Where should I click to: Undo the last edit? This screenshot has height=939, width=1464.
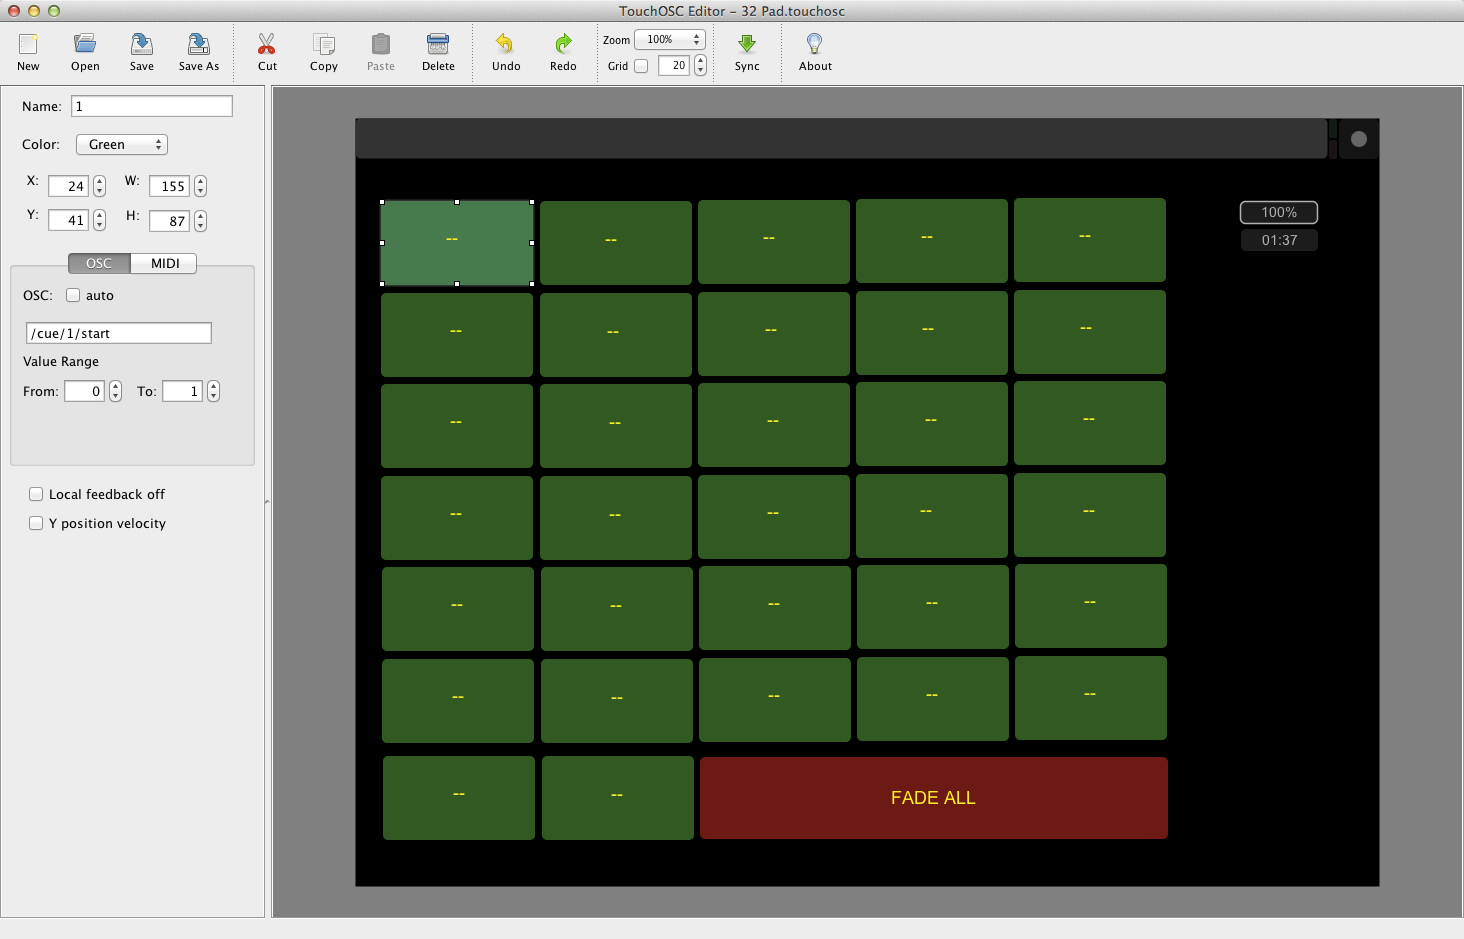pyautogui.click(x=505, y=45)
